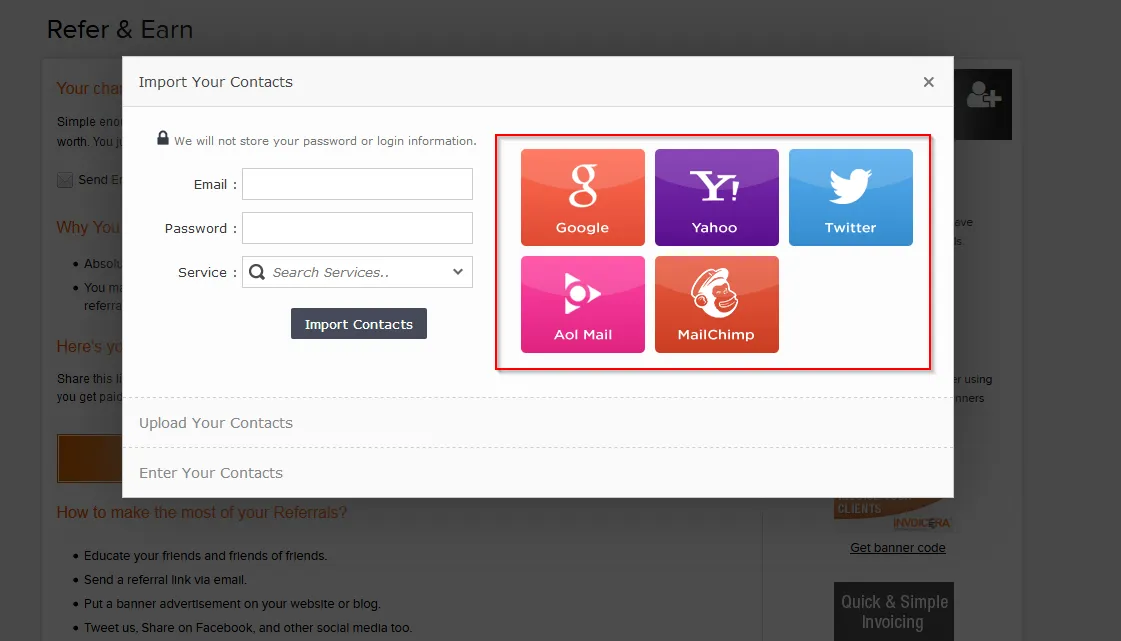The width and height of the screenshot is (1121, 641).
Task: Click the Import Your Contacts heading
Action: [216, 82]
